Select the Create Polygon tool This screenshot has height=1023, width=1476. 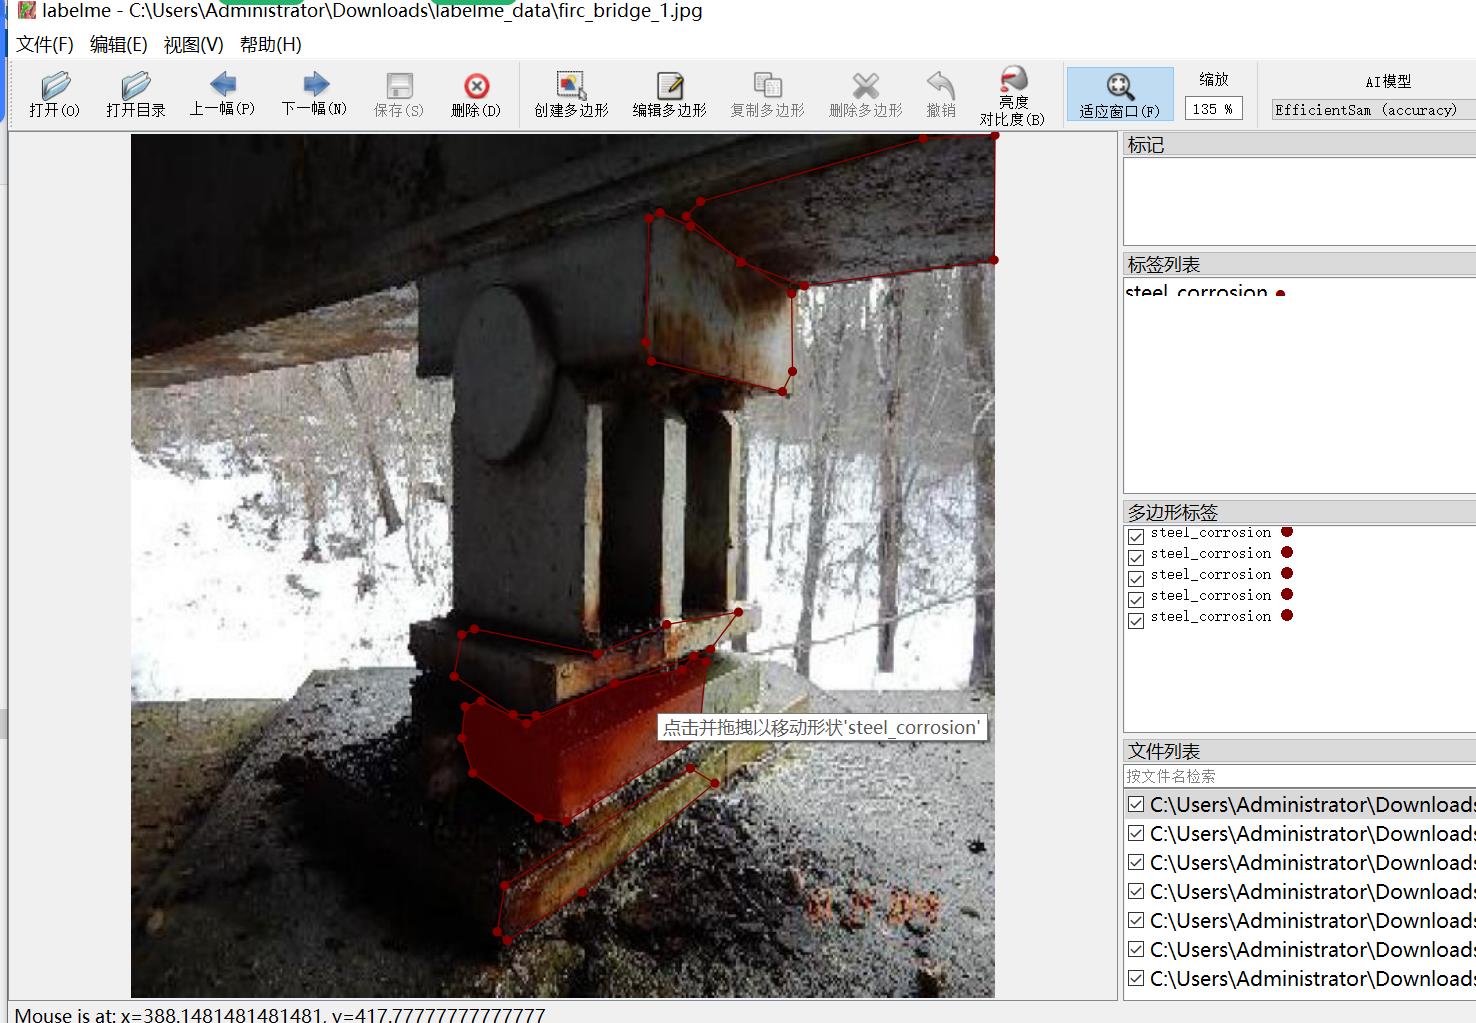pos(571,94)
